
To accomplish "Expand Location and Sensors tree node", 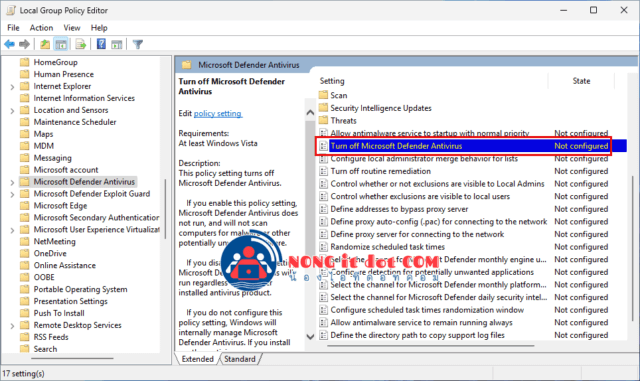I will tap(12, 110).
